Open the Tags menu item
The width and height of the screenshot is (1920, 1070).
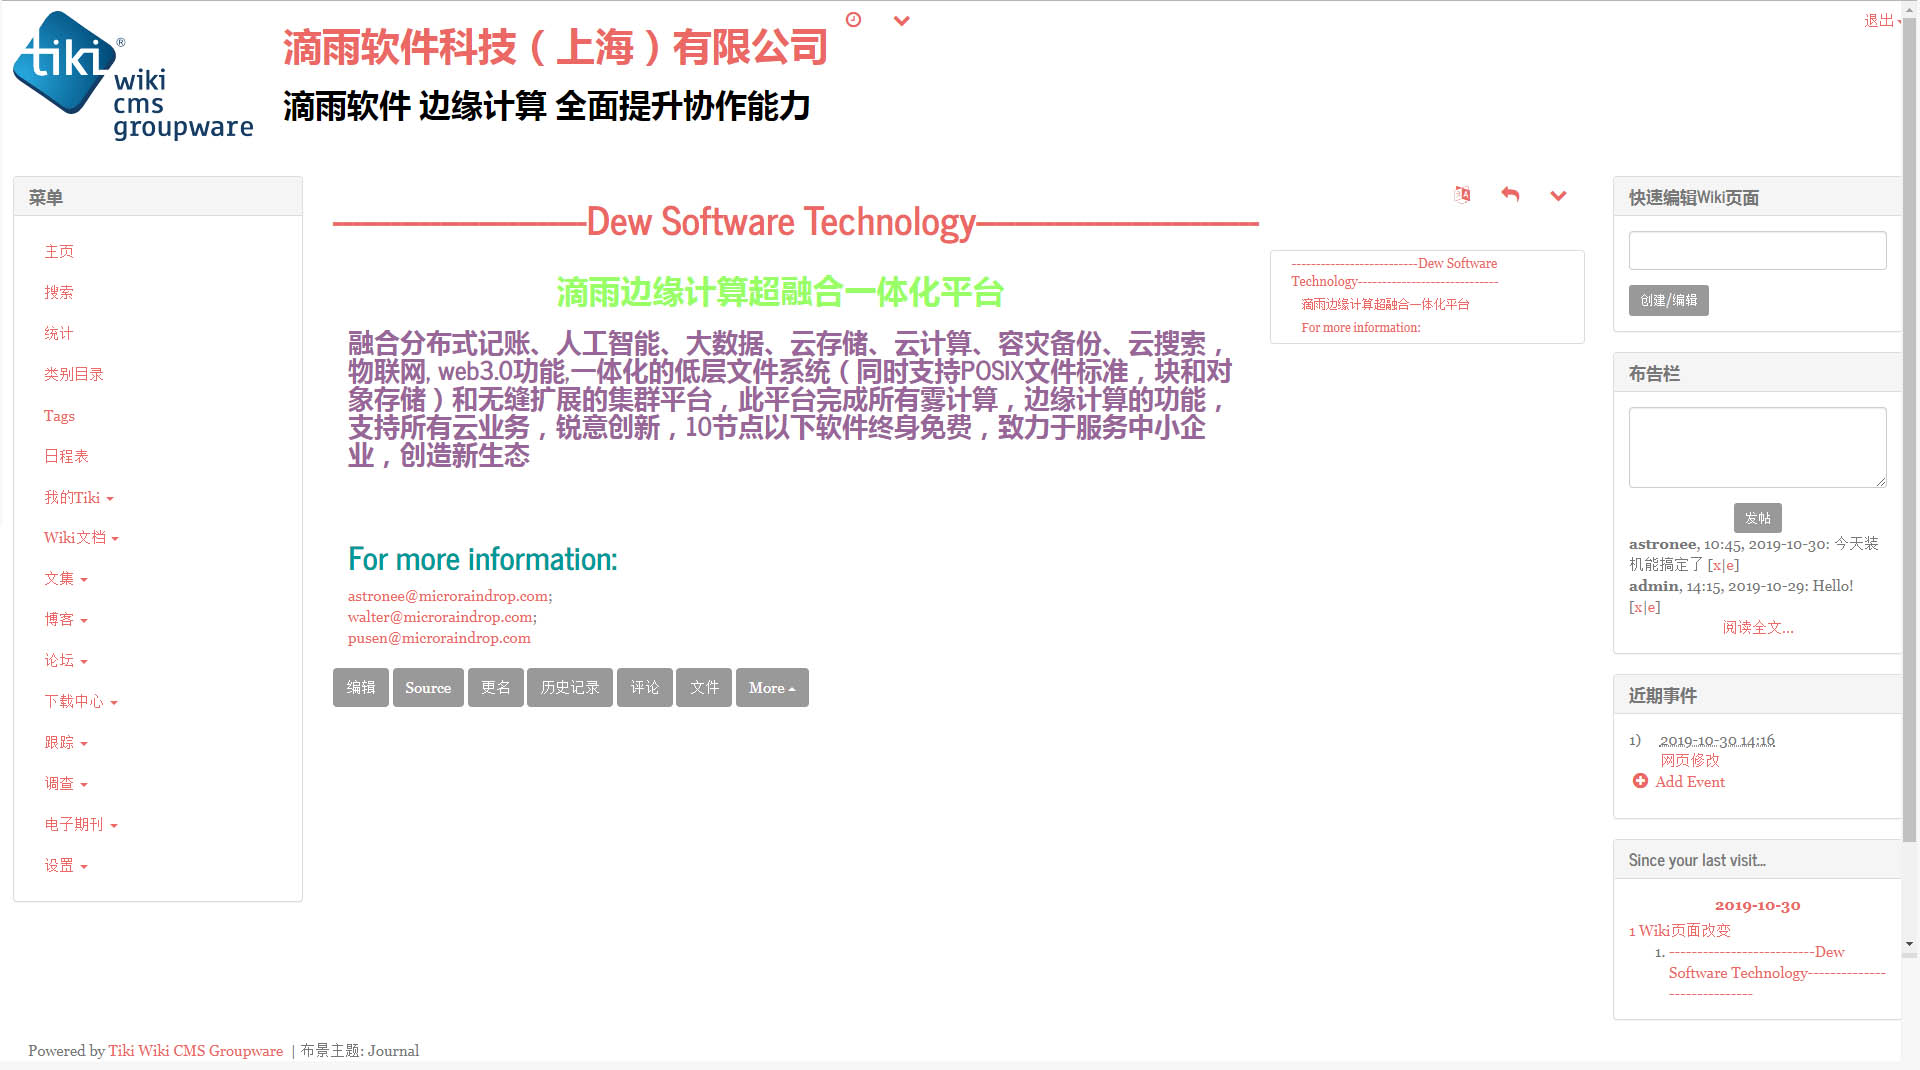coord(59,415)
